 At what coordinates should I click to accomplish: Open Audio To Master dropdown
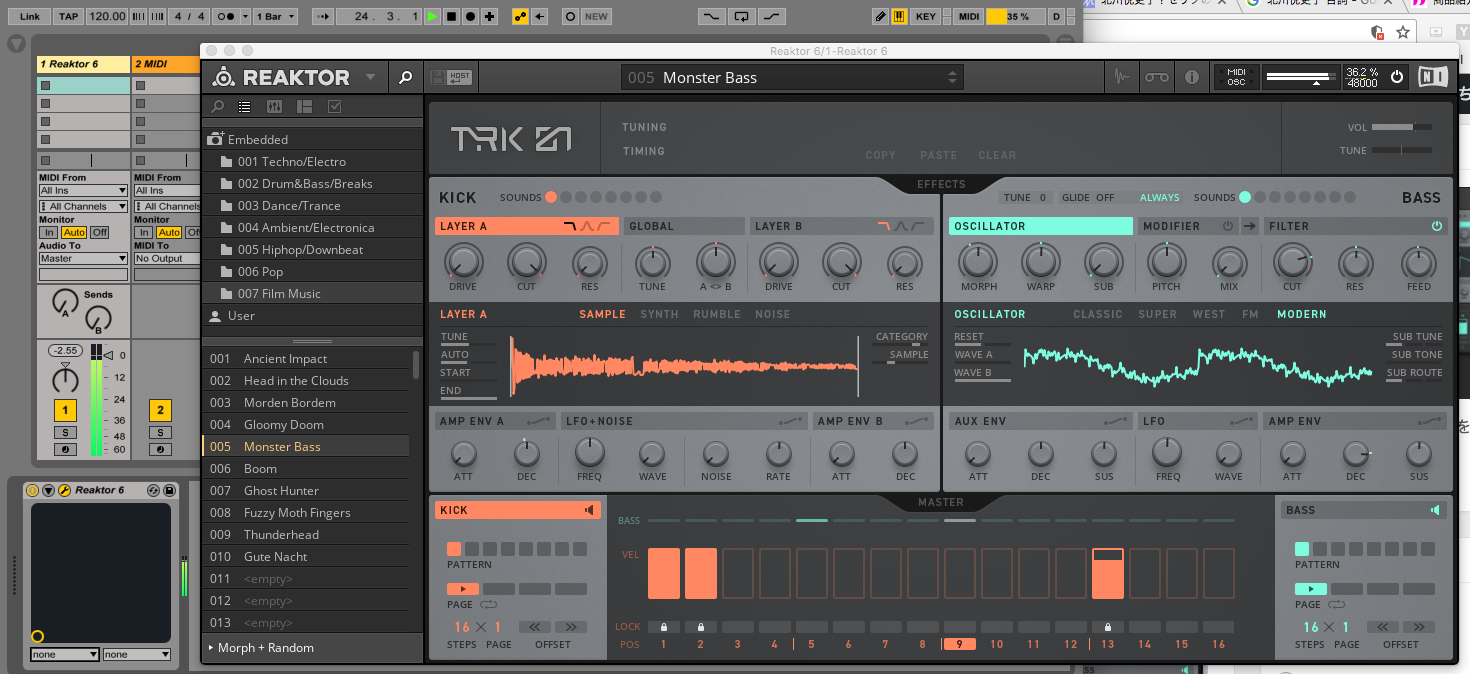click(x=83, y=258)
